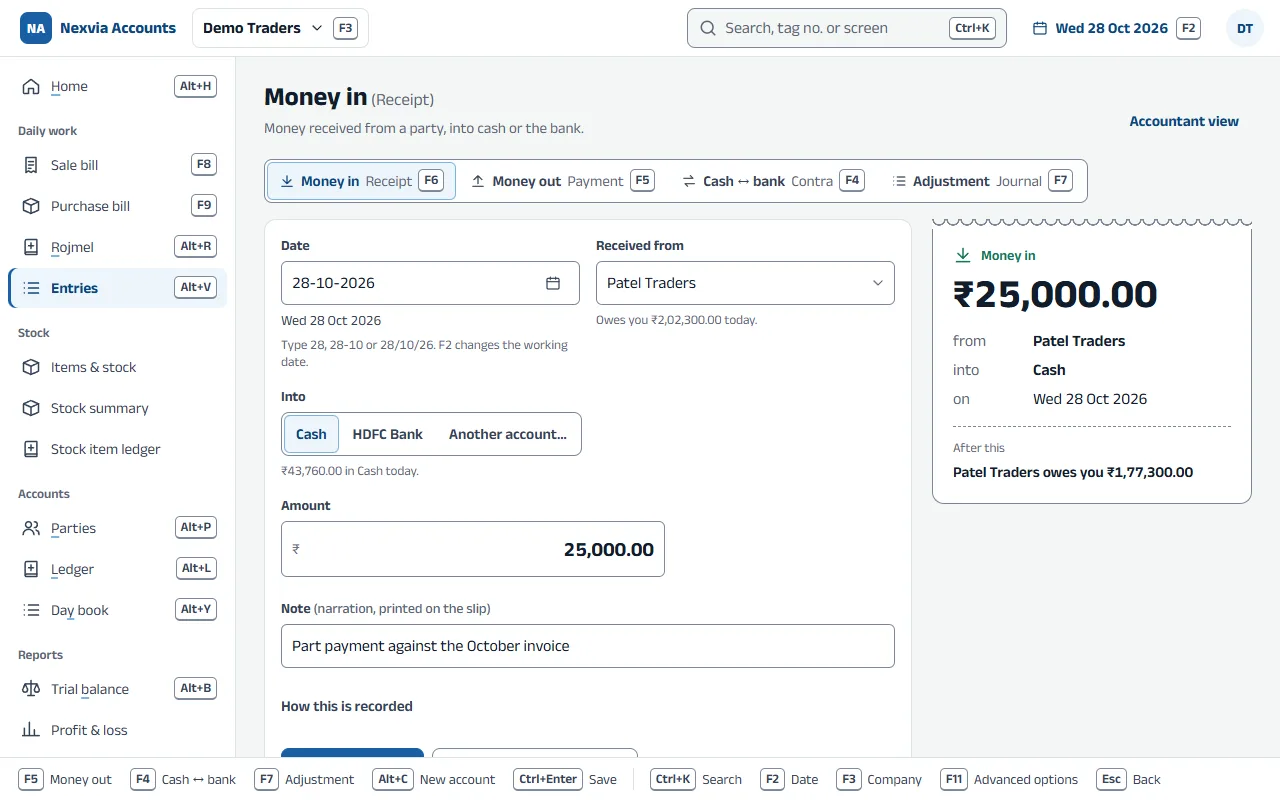The image size is (1280, 800).
Task: Open Sale bill via its receipt icon
Action: 31,165
